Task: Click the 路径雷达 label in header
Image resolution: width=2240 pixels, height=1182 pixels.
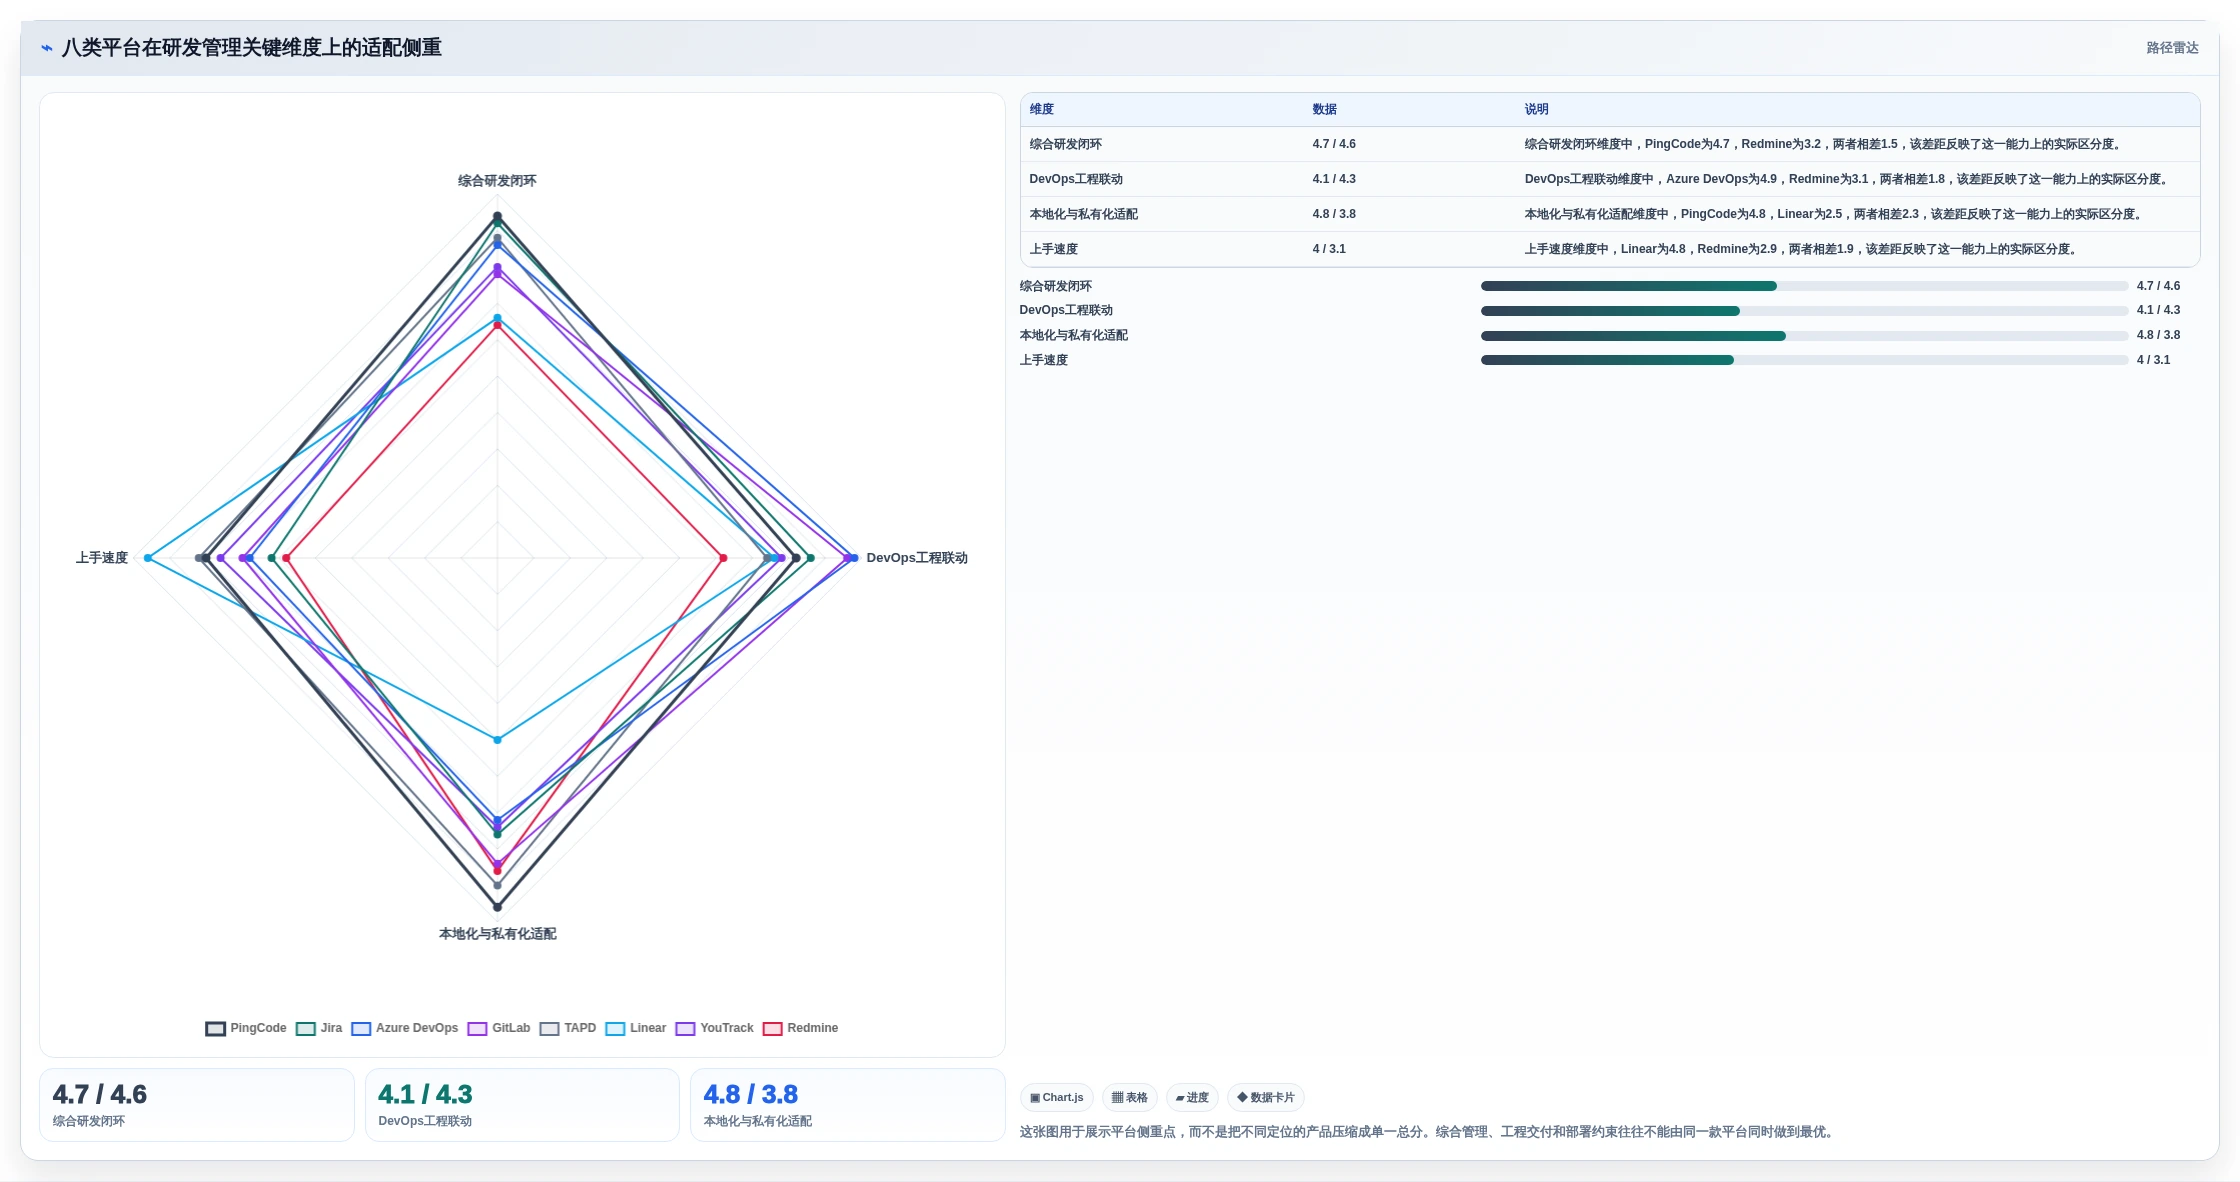Action: tap(2172, 48)
